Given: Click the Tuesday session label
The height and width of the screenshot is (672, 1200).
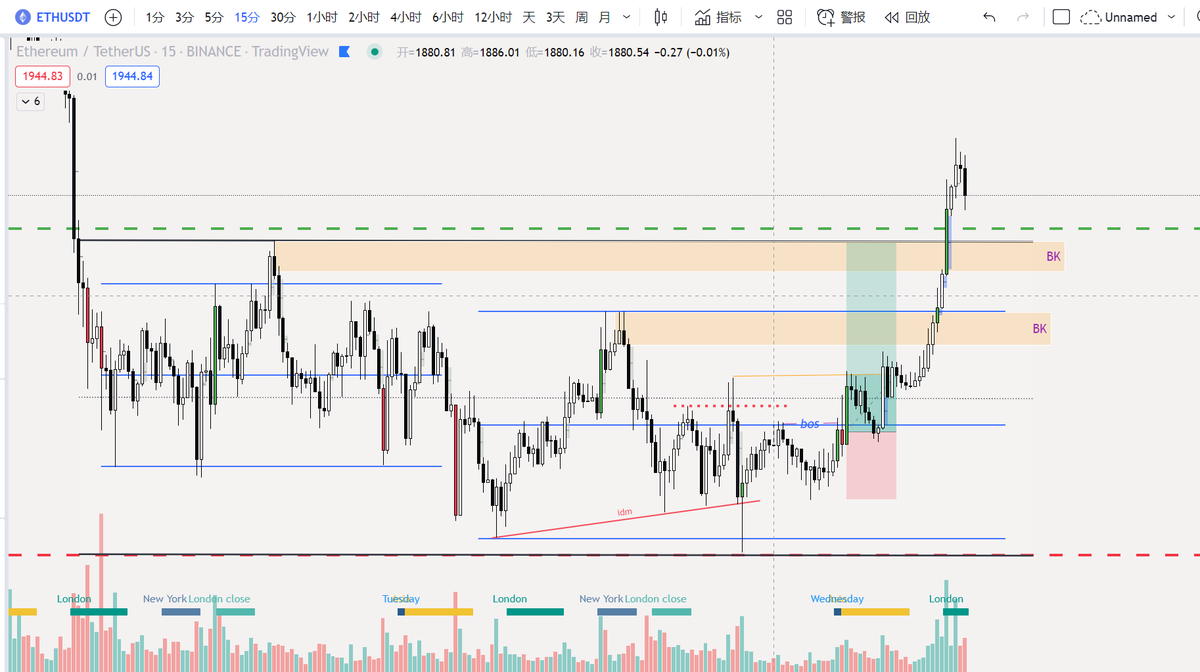Looking at the screenshot, I should point(401,599).
